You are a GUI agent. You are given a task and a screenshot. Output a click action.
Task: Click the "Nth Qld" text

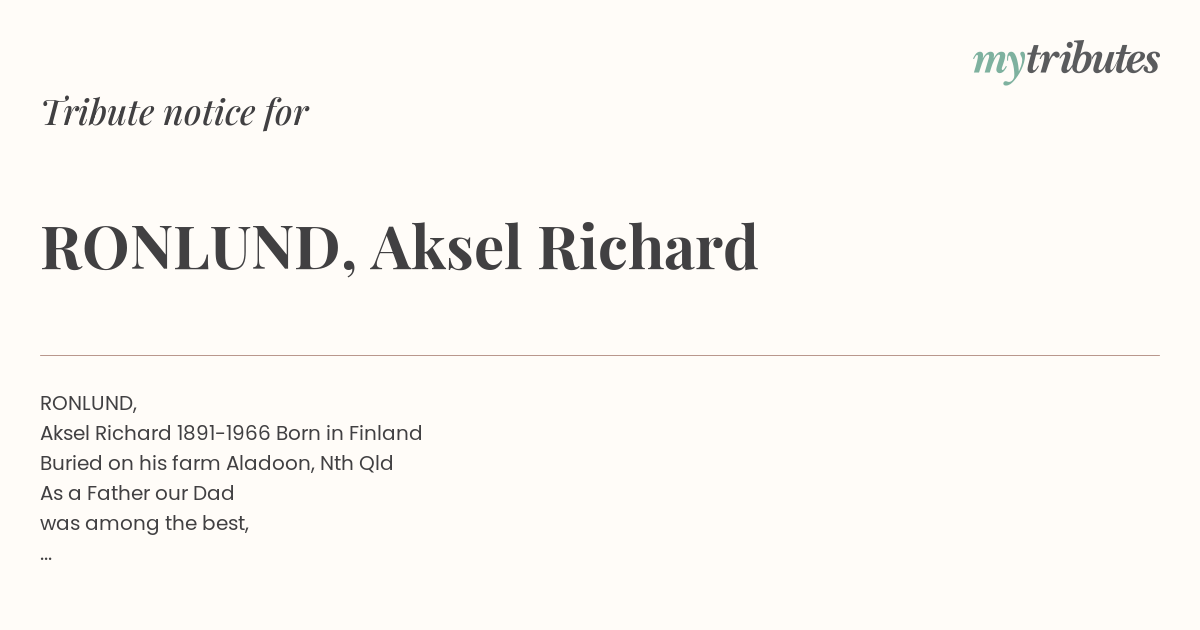tap(356, 463)
